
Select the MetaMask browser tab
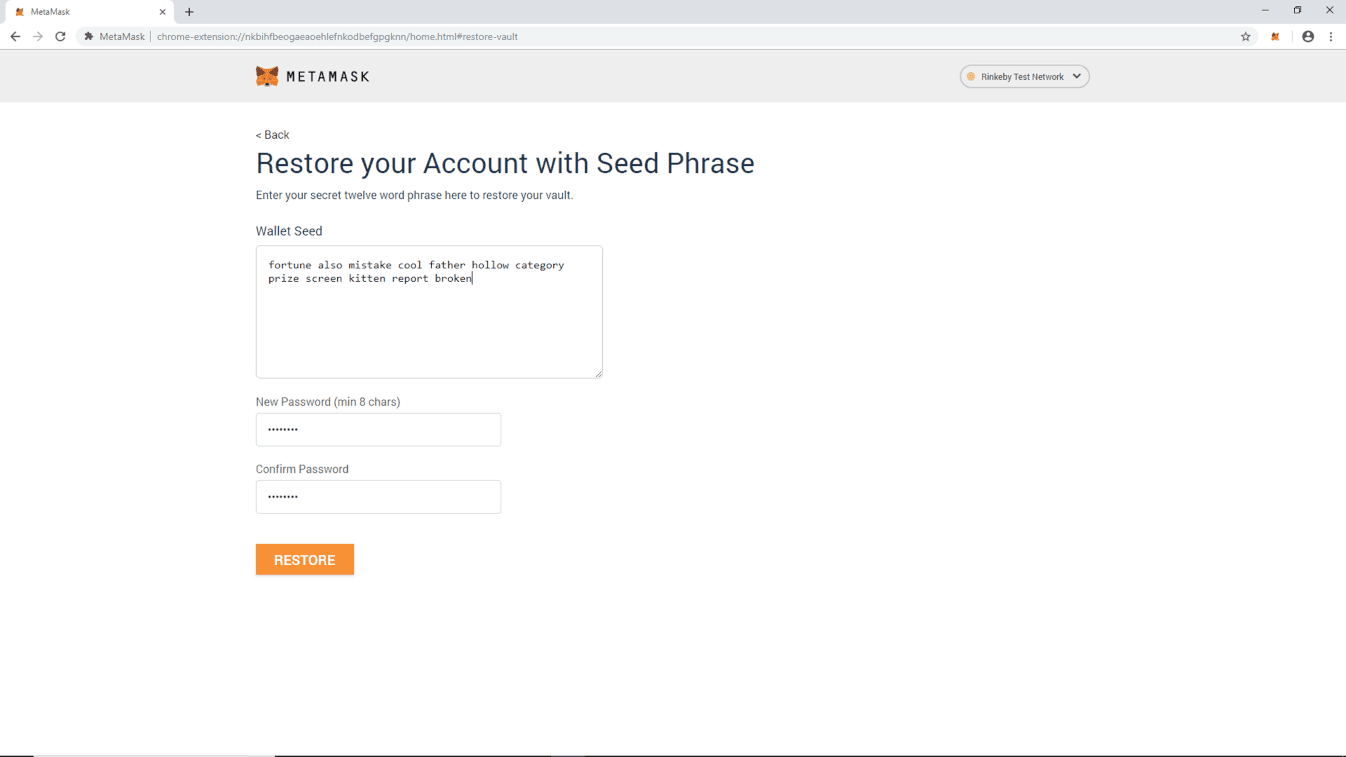tap(88, 12)
